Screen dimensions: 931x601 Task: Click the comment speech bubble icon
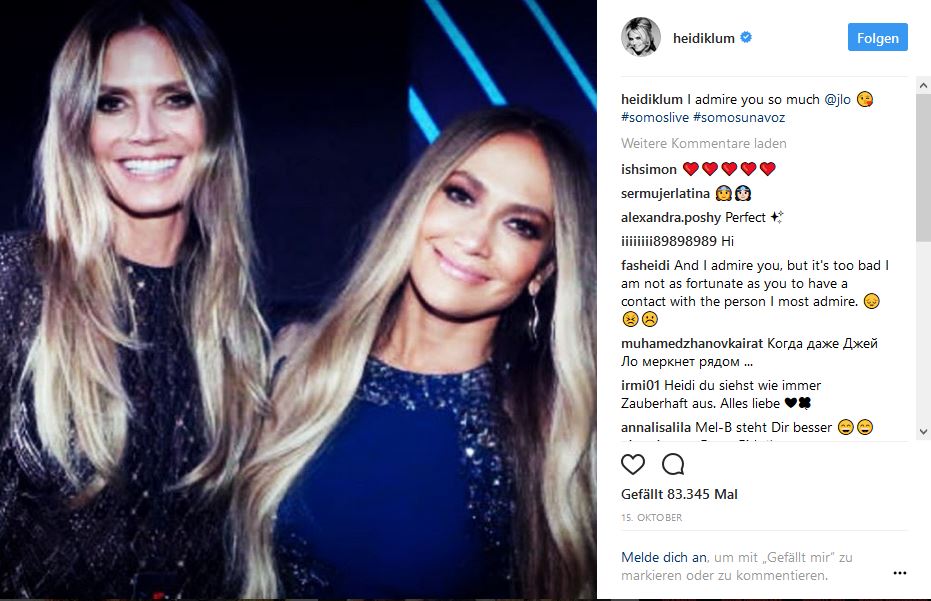pos(673,464)
